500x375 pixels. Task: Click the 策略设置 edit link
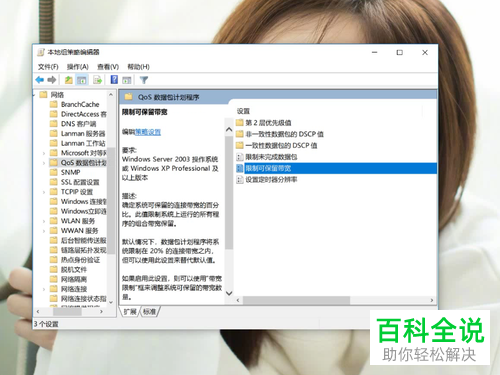tap(148, 132)
